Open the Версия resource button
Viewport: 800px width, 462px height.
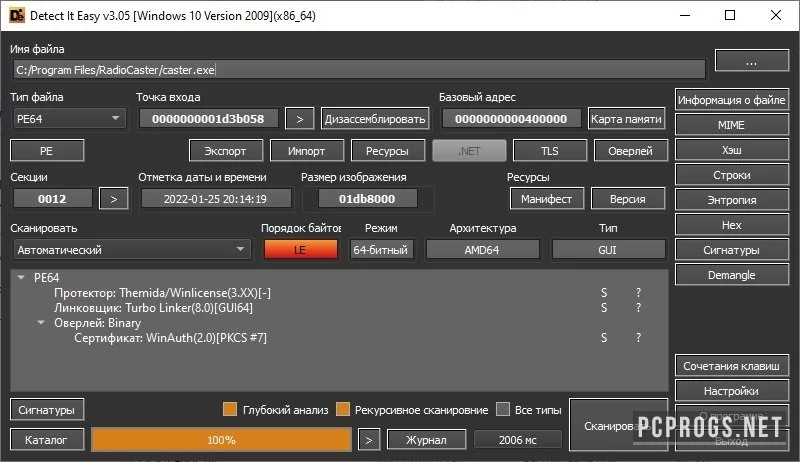pos(628,198)
